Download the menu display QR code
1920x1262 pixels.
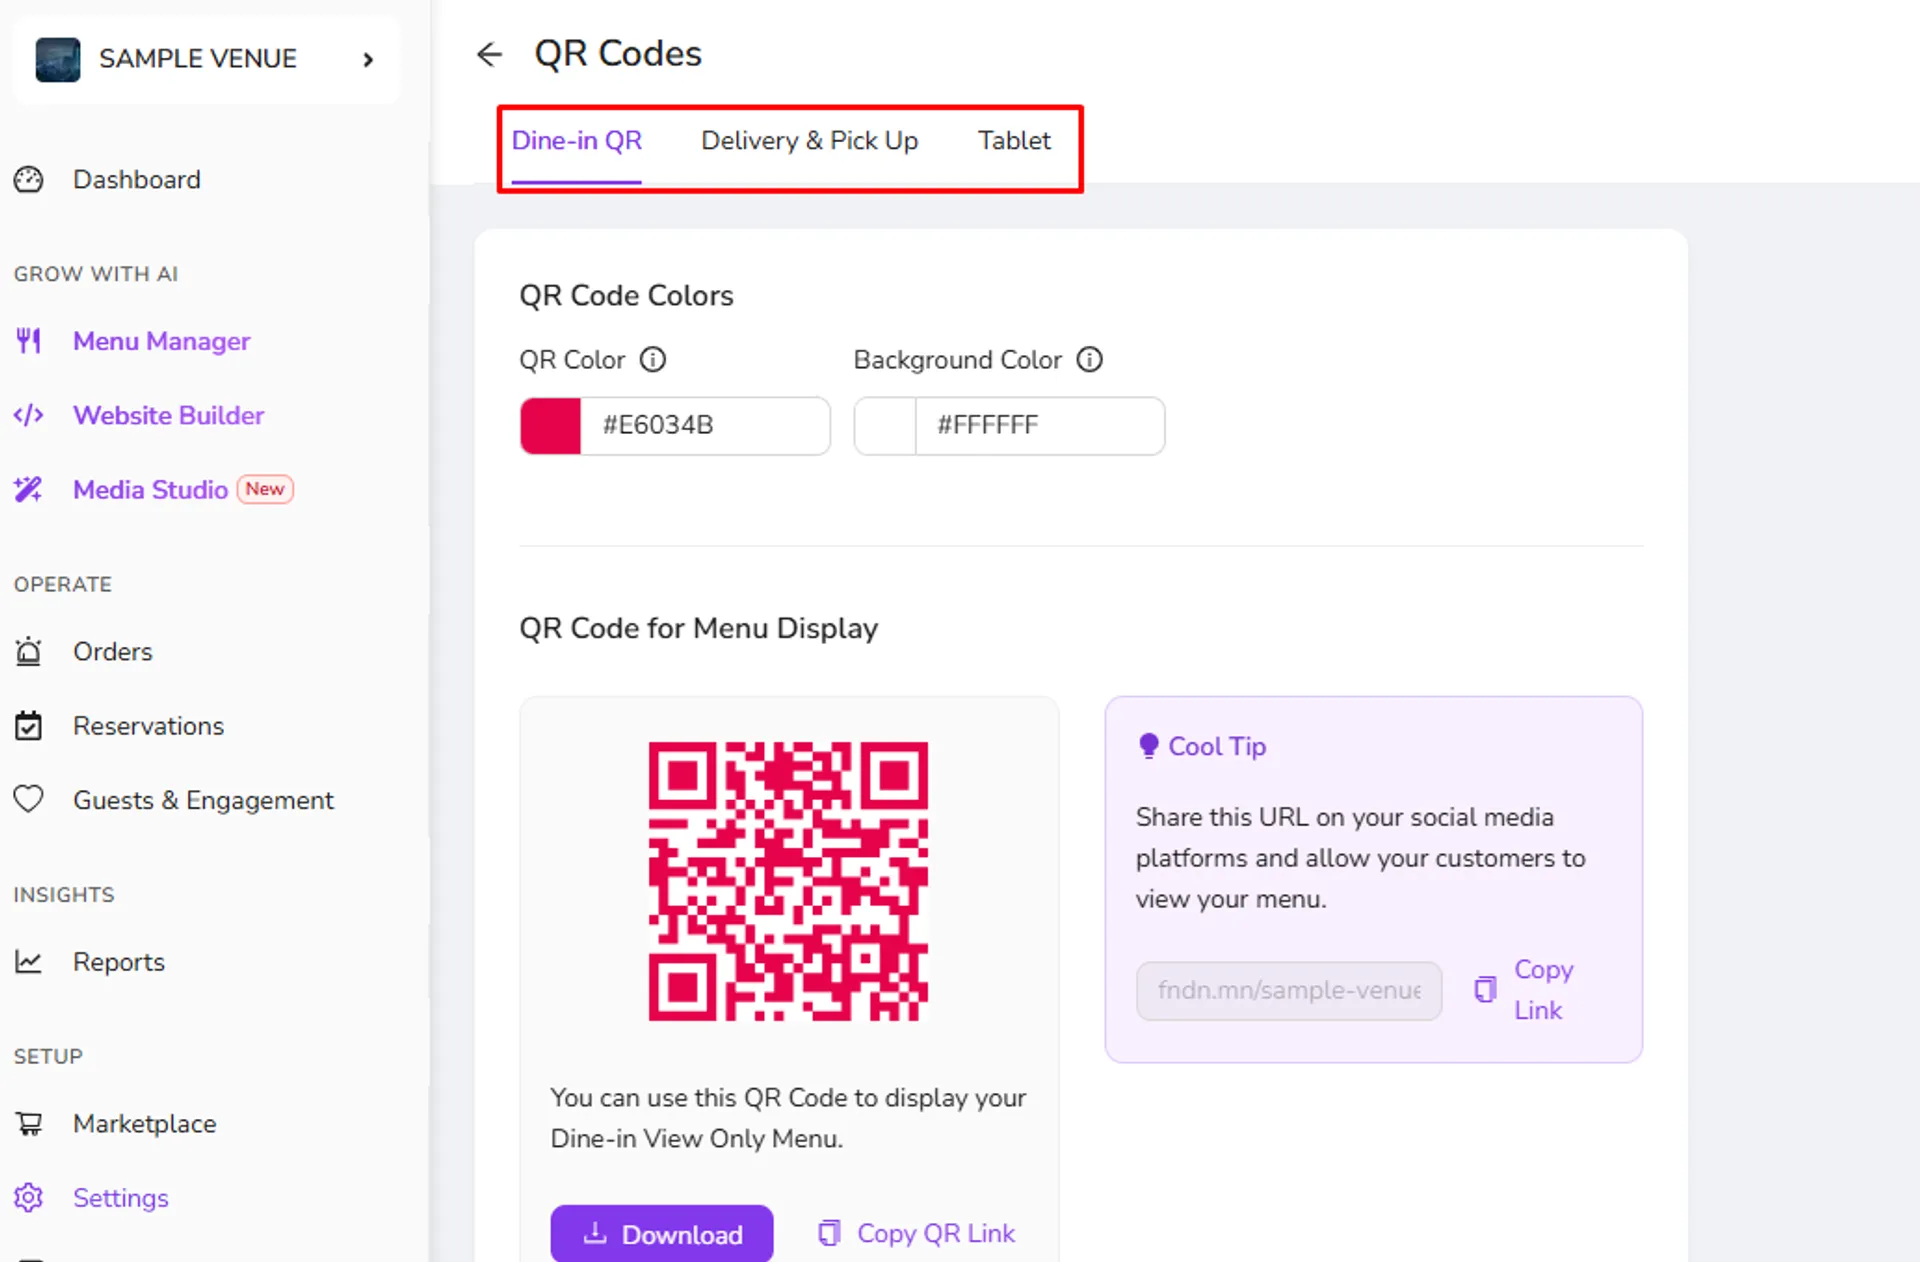[x=661, y=1234]
